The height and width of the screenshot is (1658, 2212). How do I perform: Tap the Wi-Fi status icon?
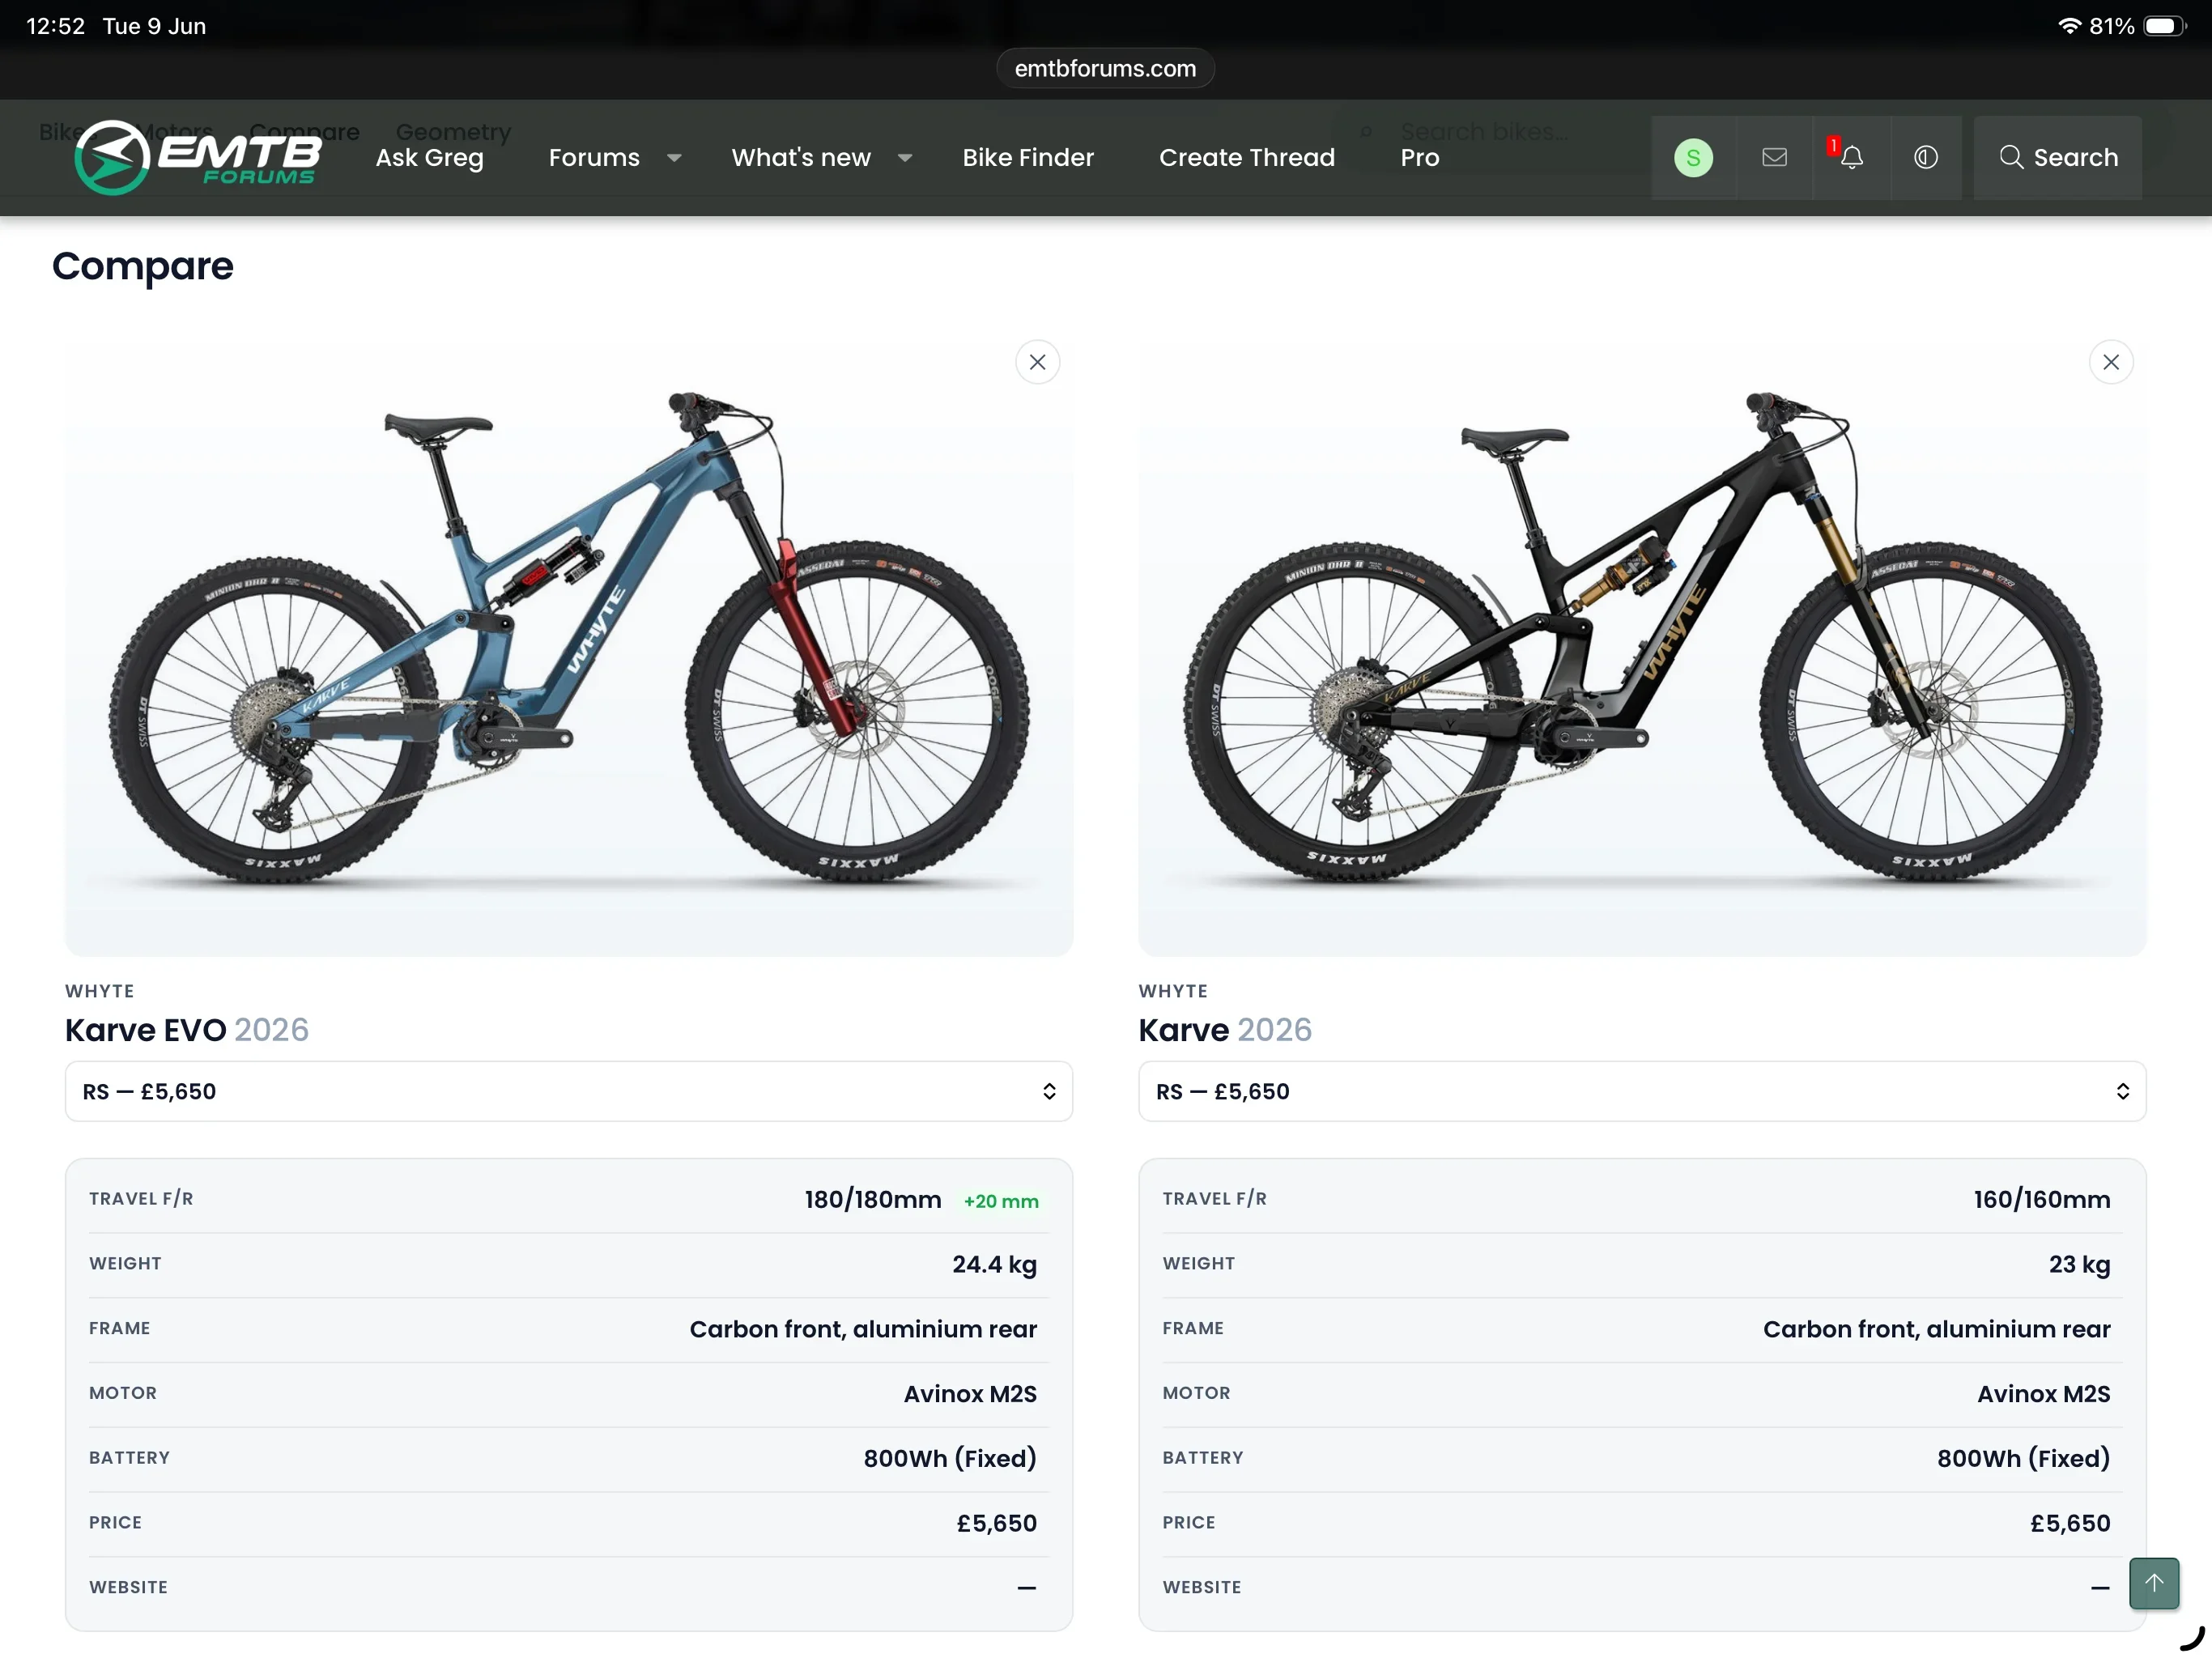(x=2069, y=26)
